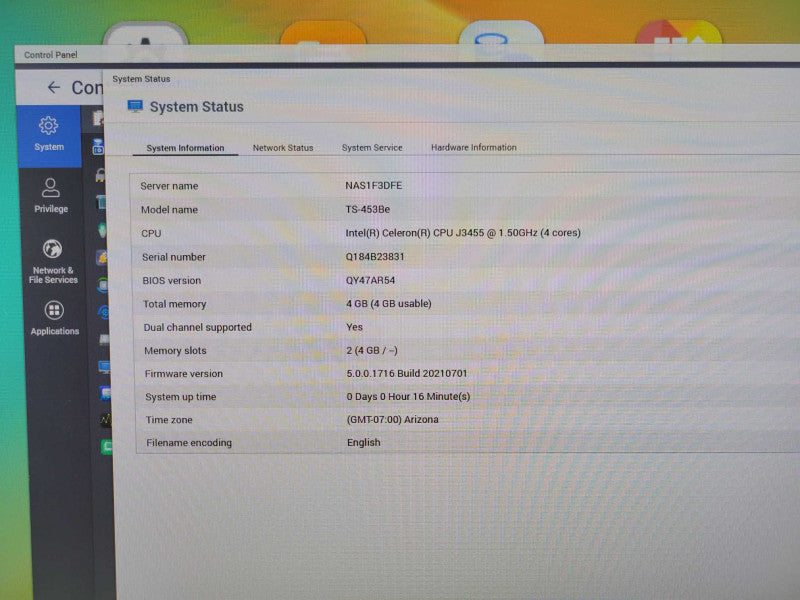Click the System up time label
800x600 pixels.
click(x=181, y=397)
